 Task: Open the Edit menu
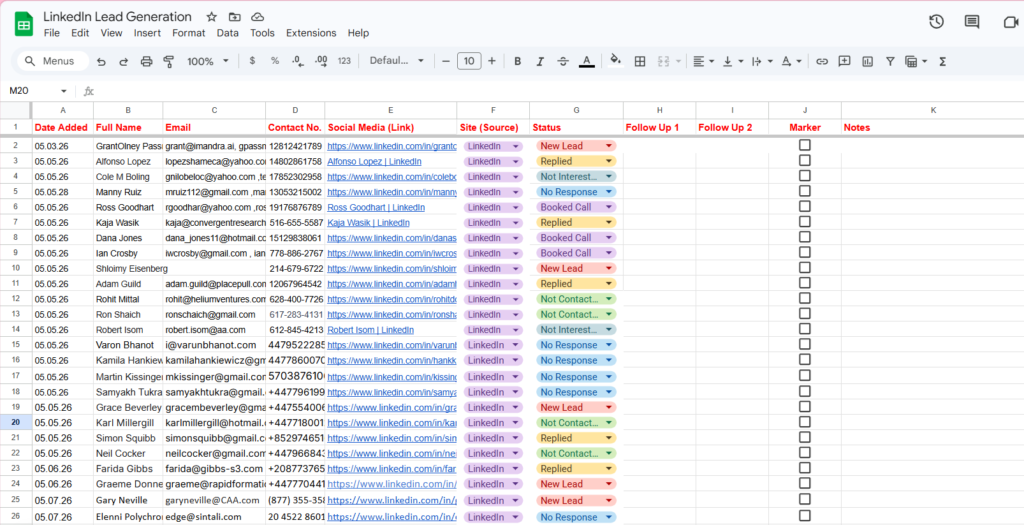pos(80,33)
